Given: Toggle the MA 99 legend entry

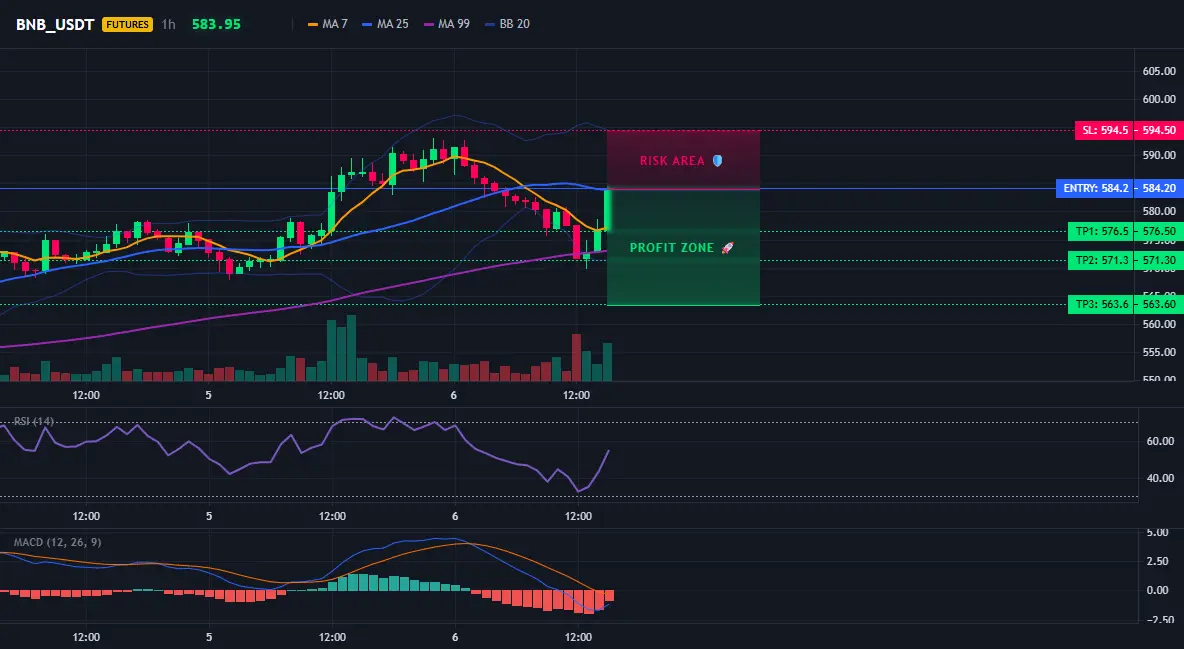Looking at the screenshot, I should [447, 24].
